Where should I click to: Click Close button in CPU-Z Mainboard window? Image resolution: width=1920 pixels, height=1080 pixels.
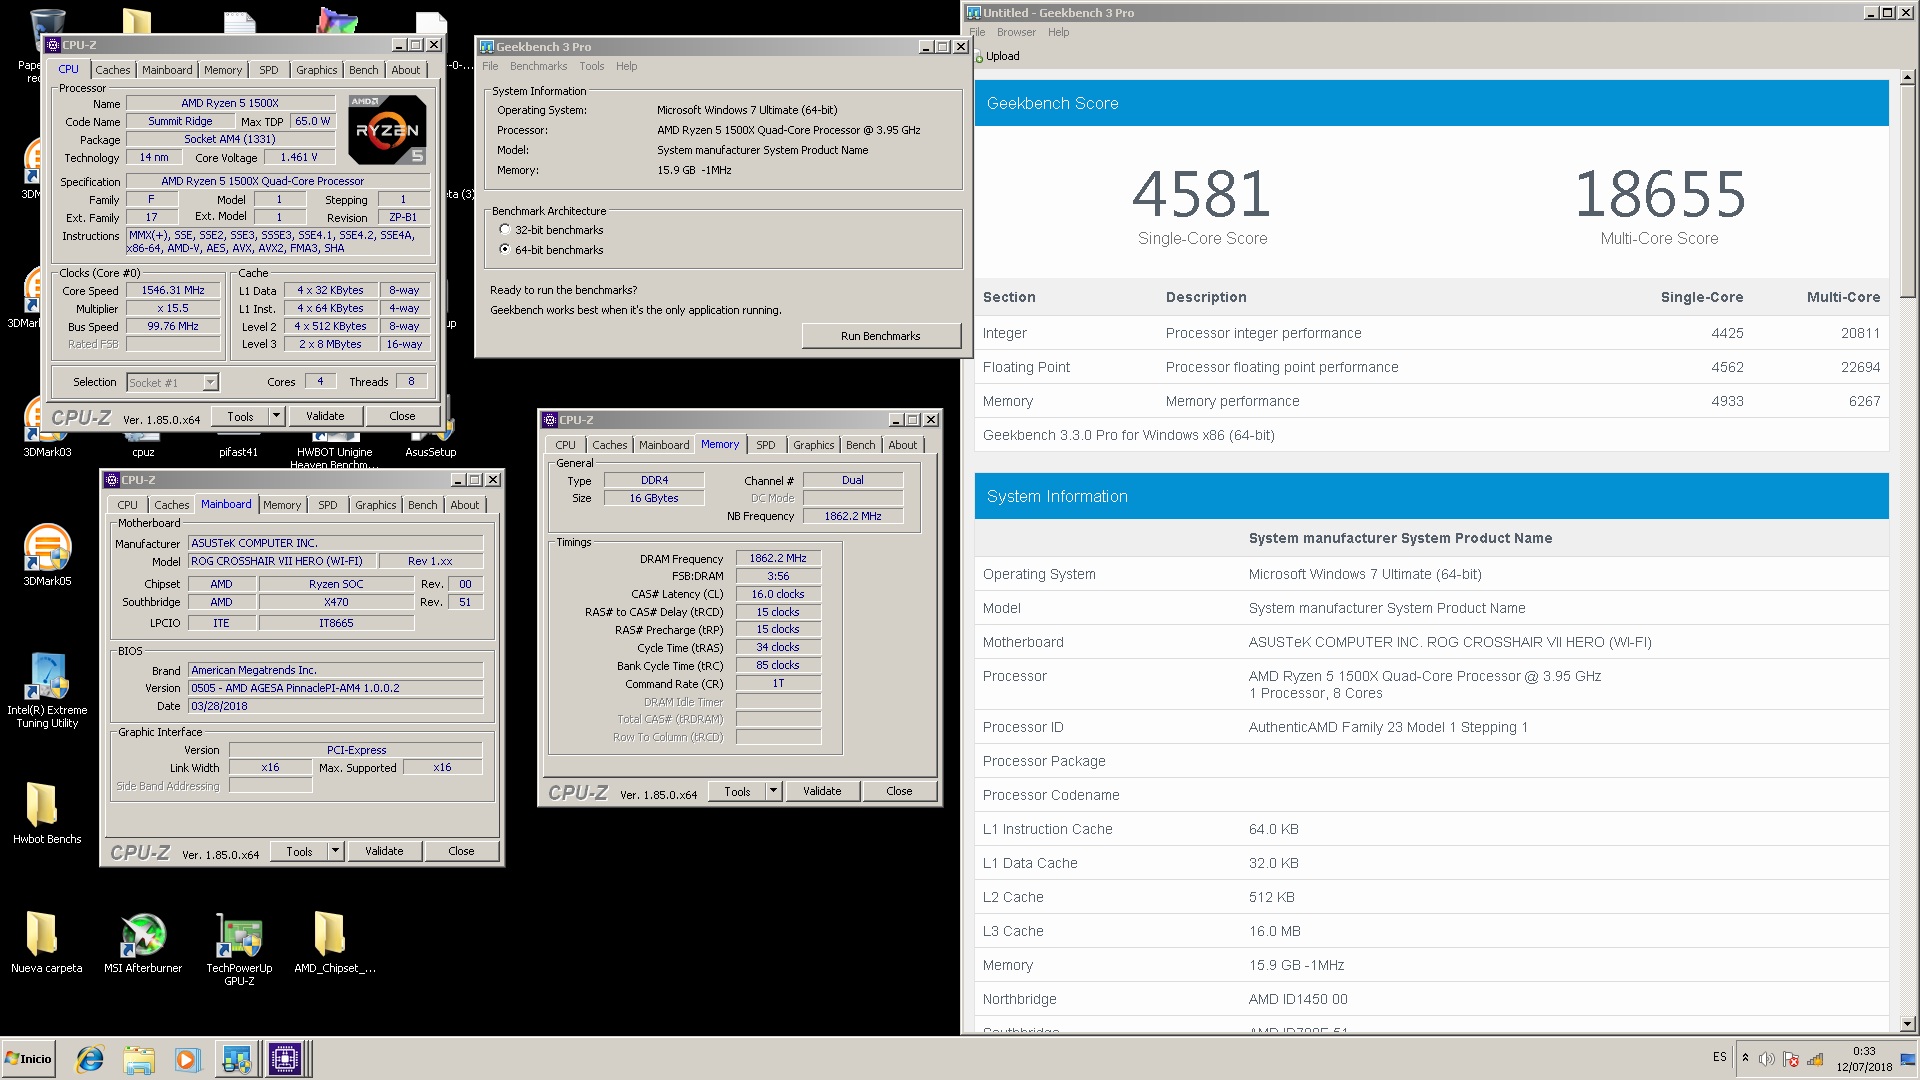(x=461, y=851)
